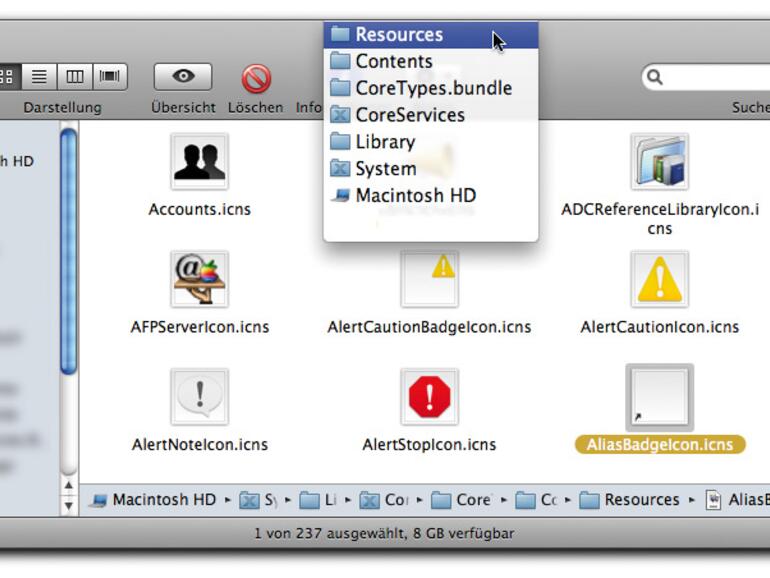
Task: Choose System in the path popup menu
Action: [431, 168]
